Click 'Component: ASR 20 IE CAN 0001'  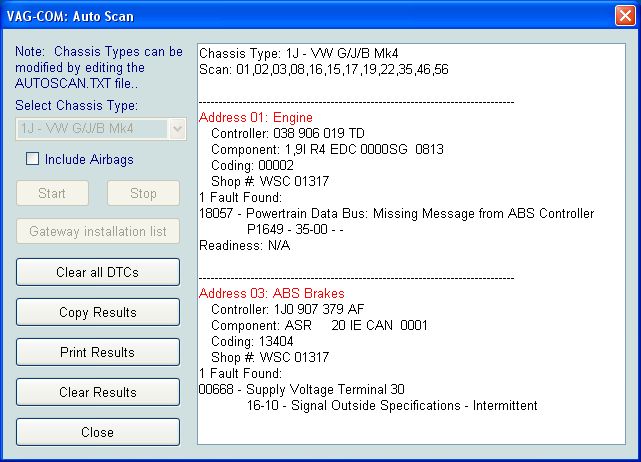319,325
